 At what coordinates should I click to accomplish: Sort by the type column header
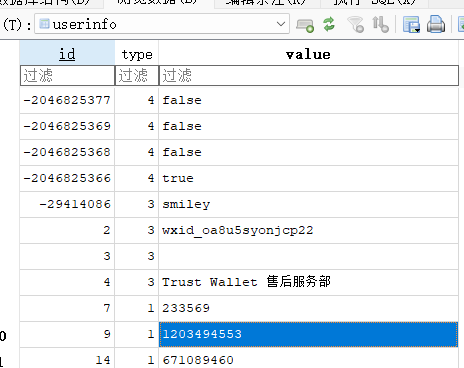[x=137, y=53]
